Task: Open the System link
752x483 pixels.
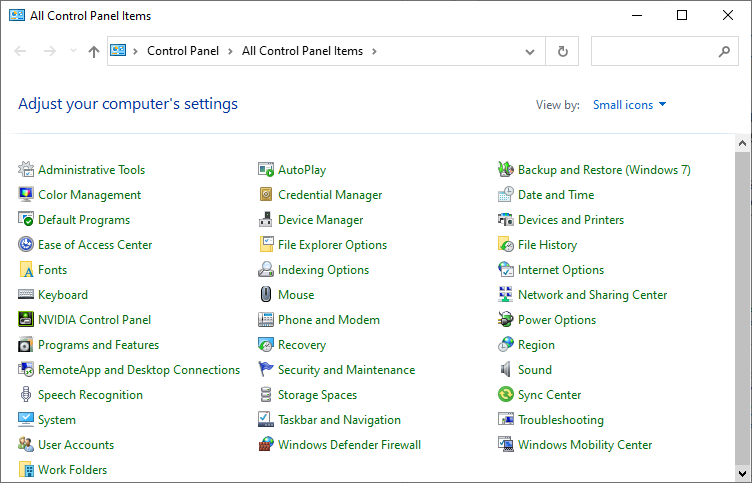Action: click(x=57, y=420)
